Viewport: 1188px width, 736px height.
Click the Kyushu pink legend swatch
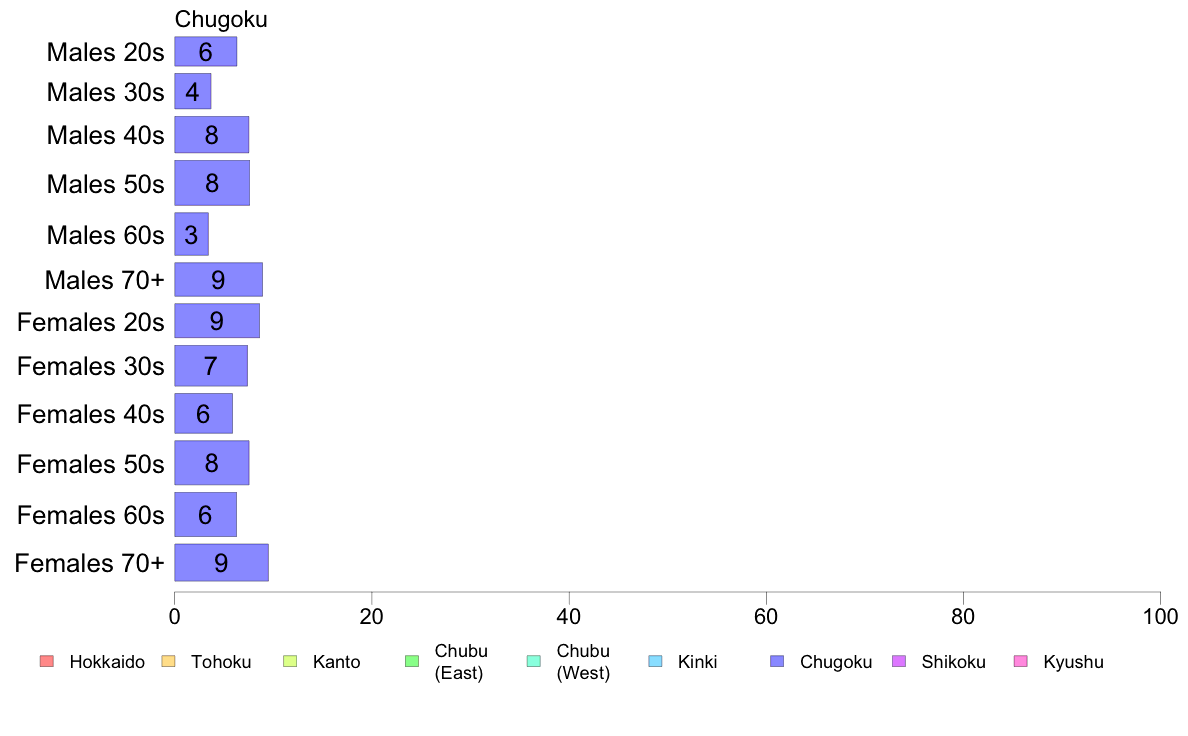point(1021,661)
